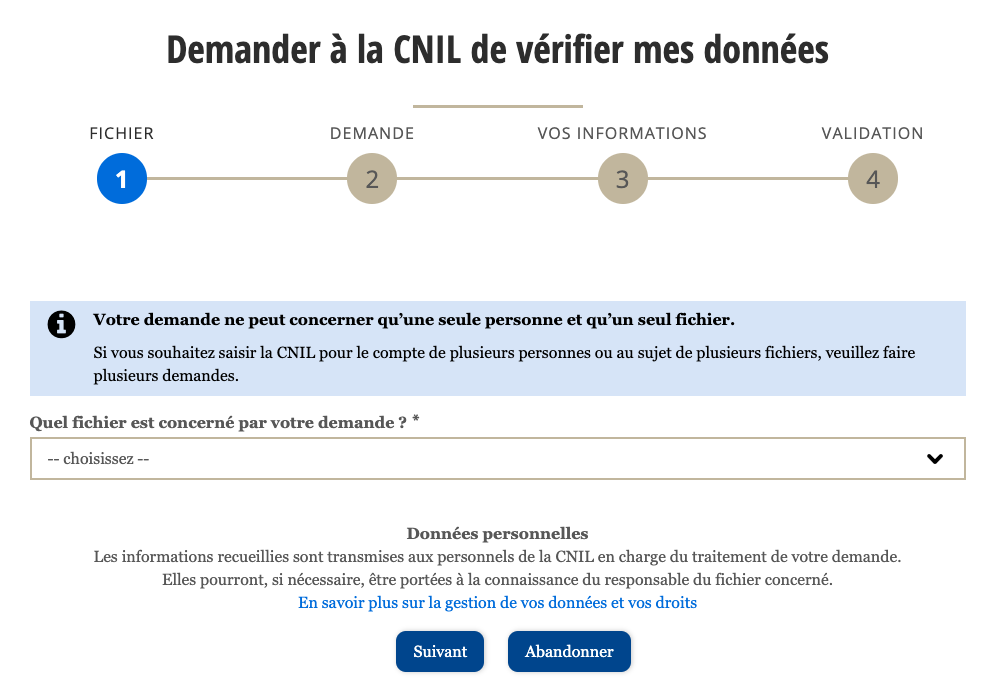The image size is (981, 689).
Task: Click the step 2 circle
Action: (372, 179)
